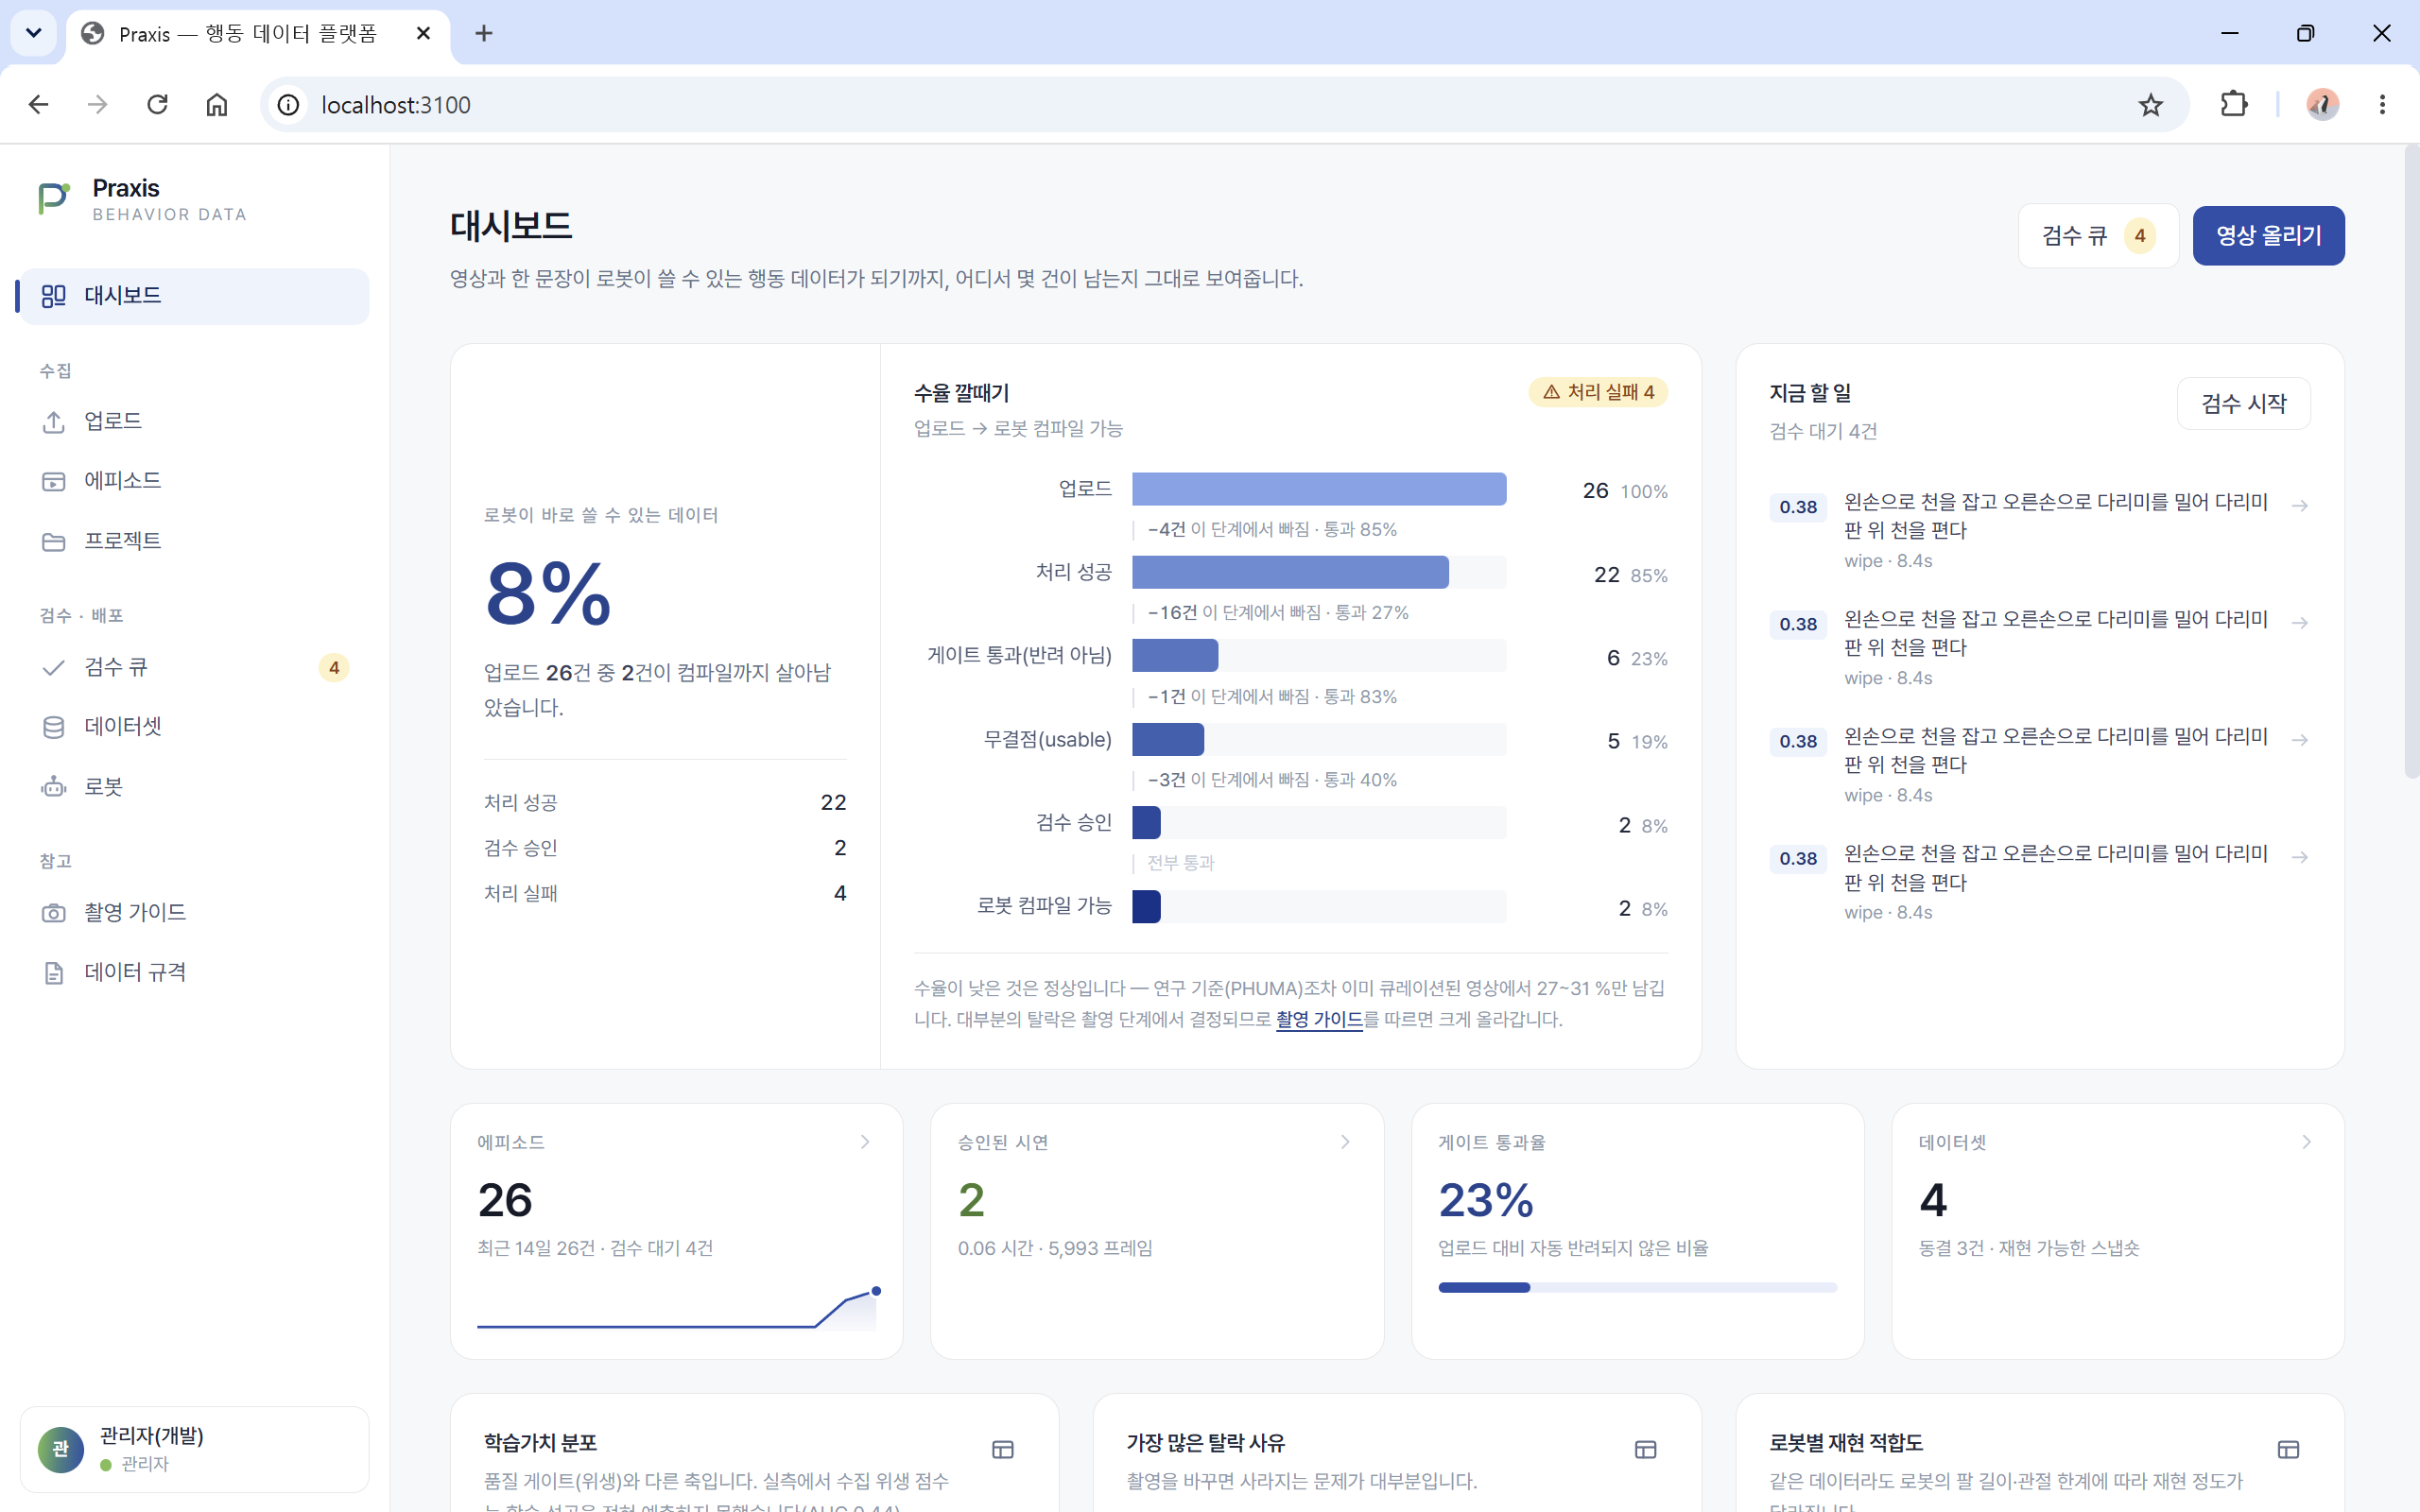Open 에피소드 in the sidebar menu
The image size is (2420, 1512).
(194, 481)
